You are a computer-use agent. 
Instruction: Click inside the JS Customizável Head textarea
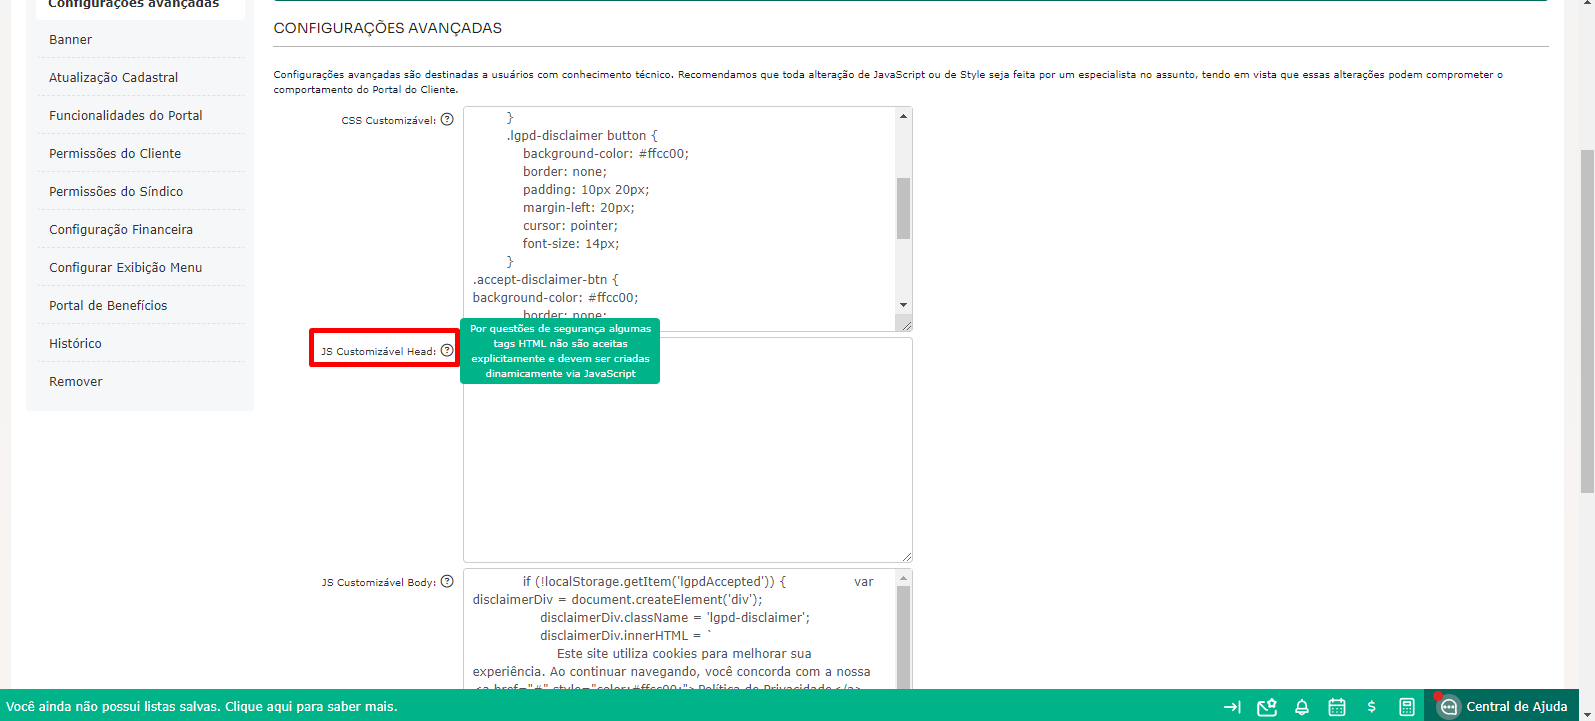click(x=688, y=450)
